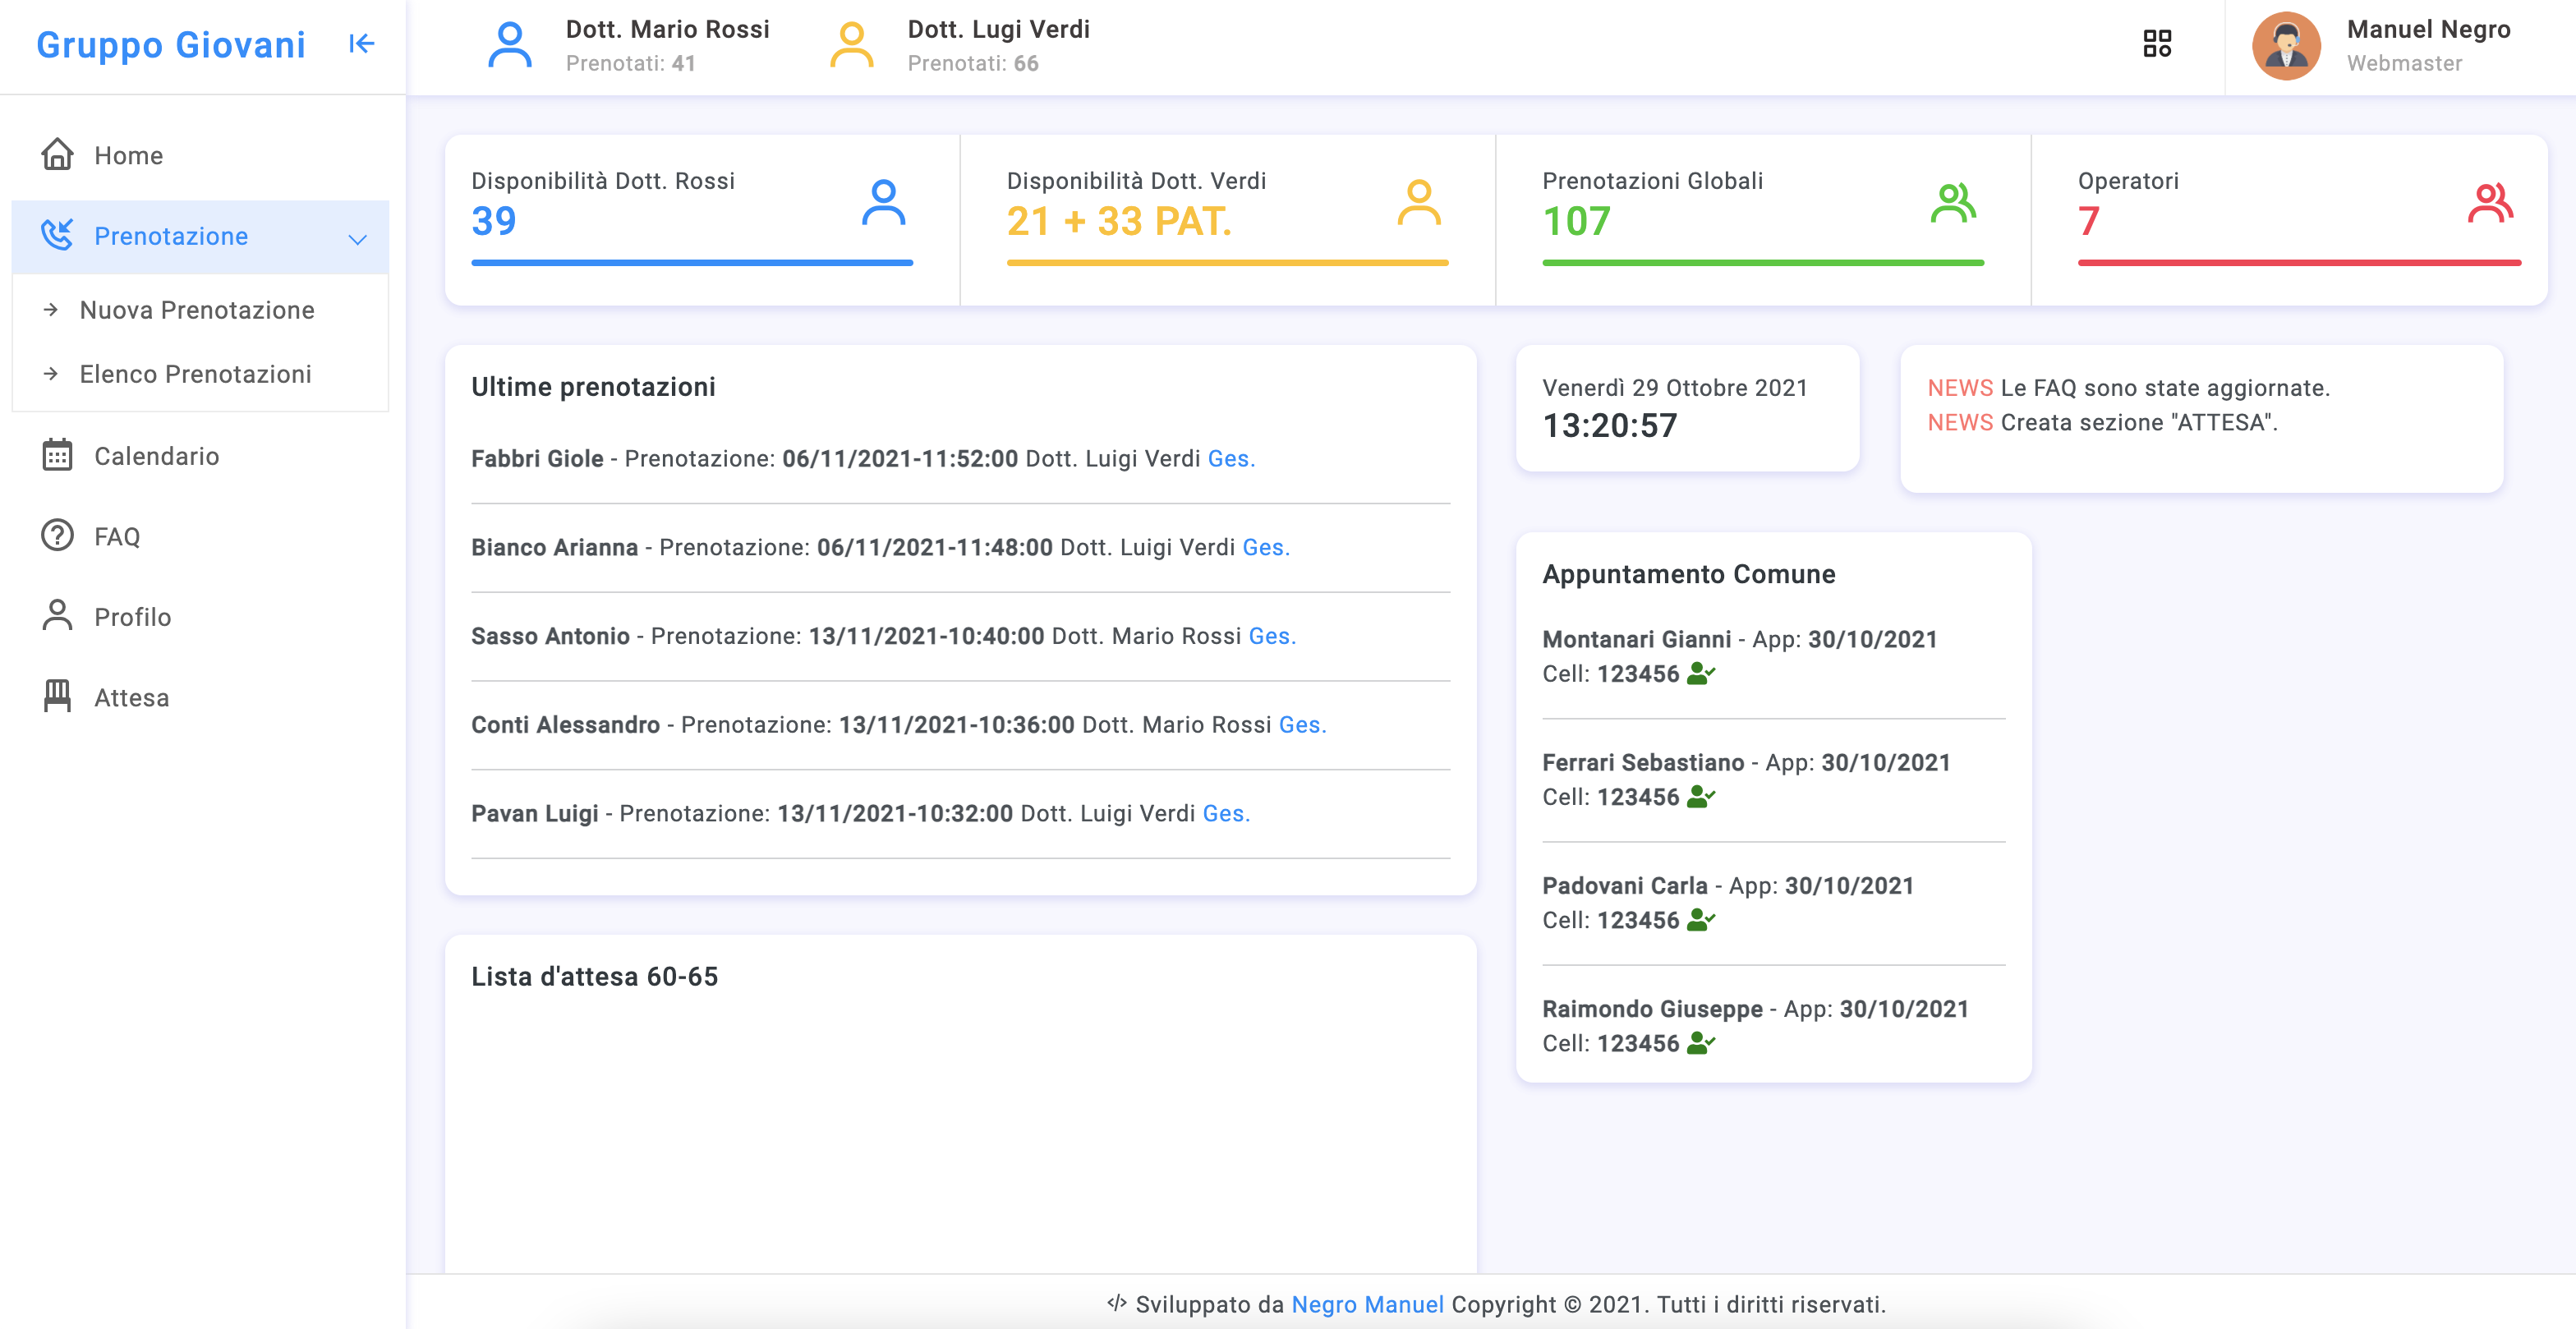This screenshot has width=2576, height=1329.
Task: Click green user-check icon for Montanari Gianni
Action: pos(1700,674)
